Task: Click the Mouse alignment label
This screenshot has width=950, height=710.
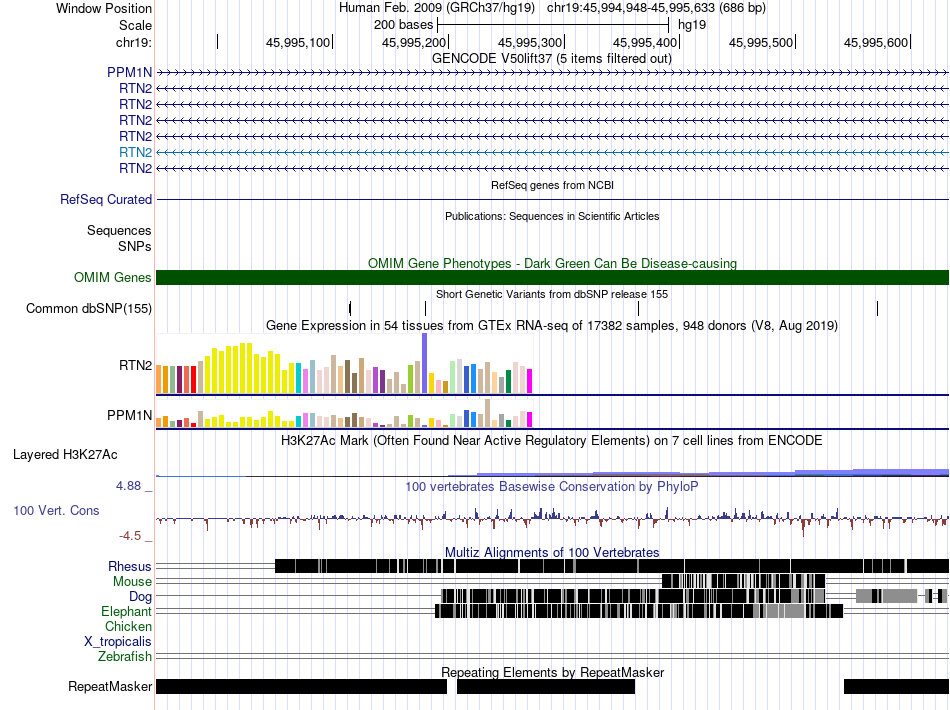Action: pyautogui.click(x=132, y=582)
